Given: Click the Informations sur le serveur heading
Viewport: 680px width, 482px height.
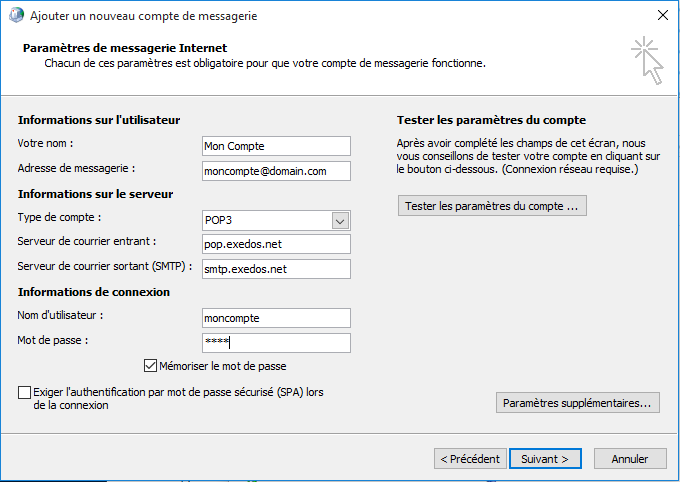Looking at the screenshot, I should coord(96,194).
